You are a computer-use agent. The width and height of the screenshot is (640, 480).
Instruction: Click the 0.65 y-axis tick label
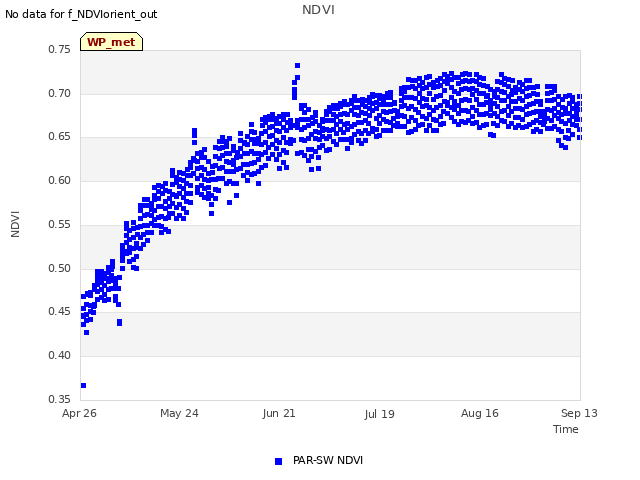tap(60, 136)
